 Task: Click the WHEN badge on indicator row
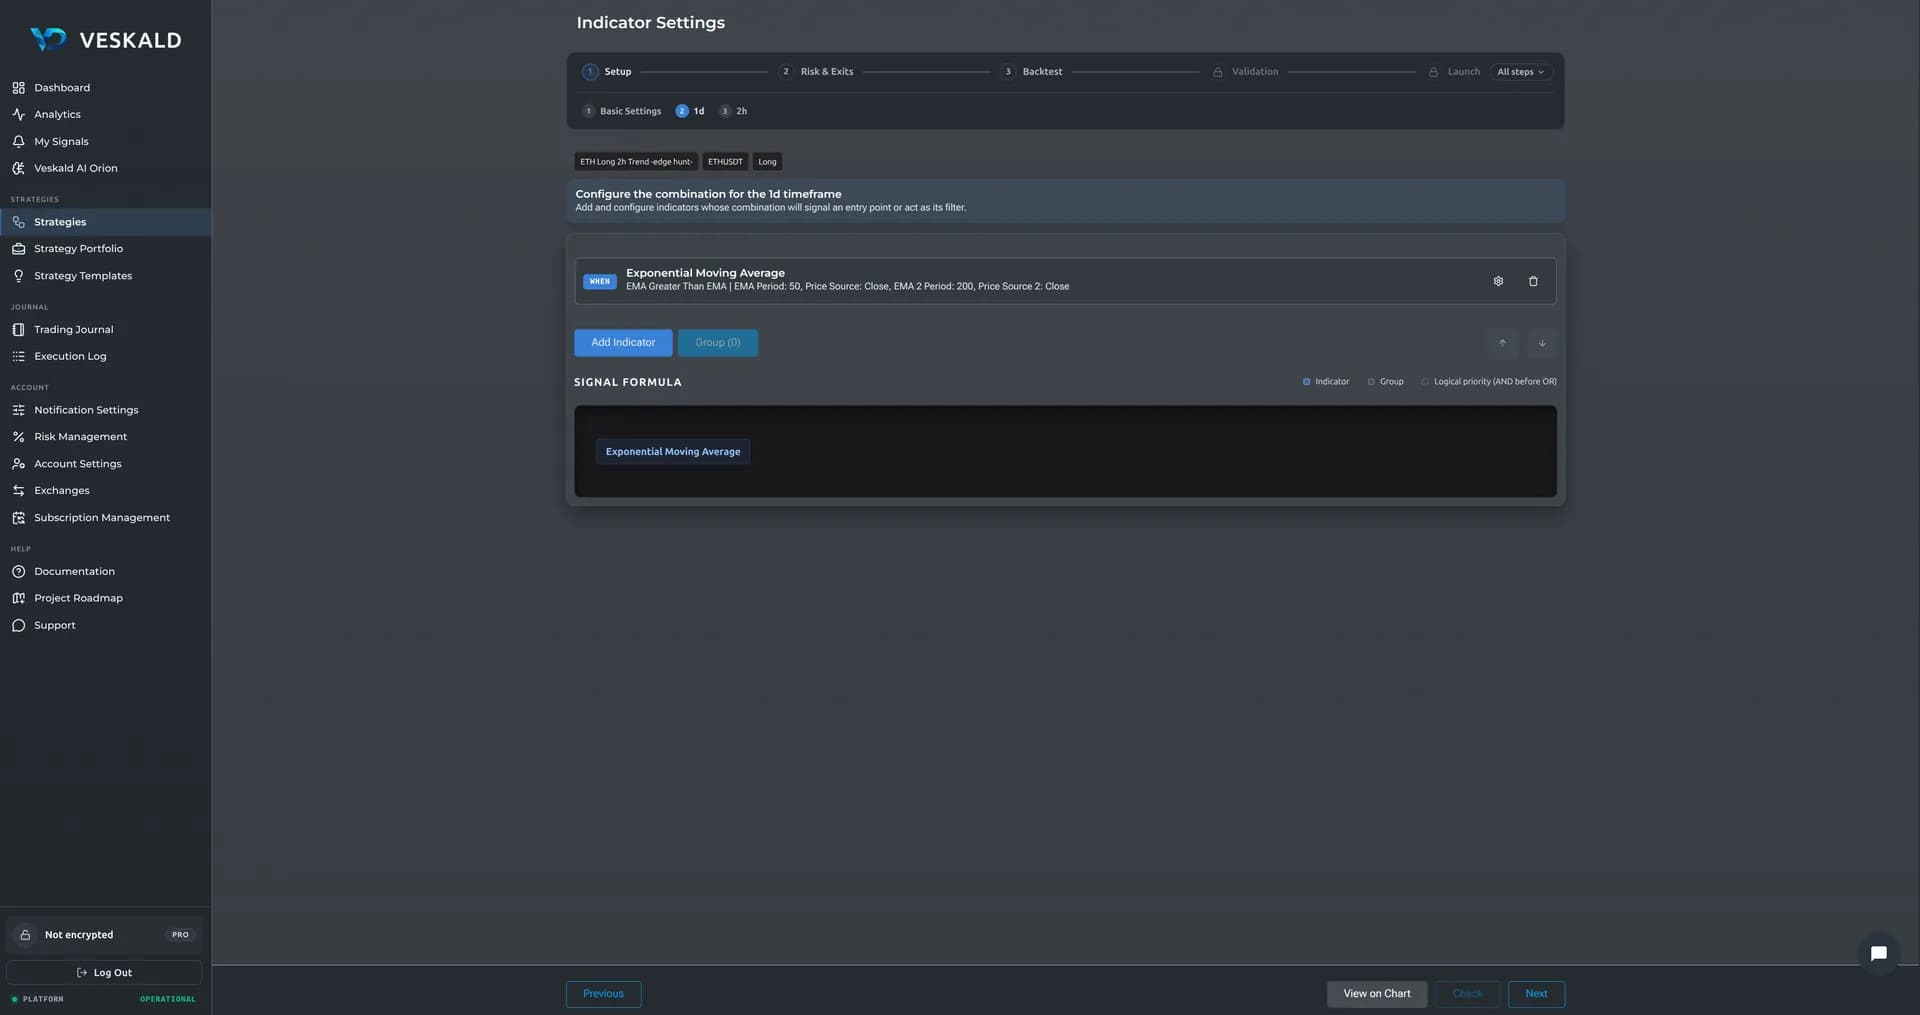pyautogui.click(x=600, y=282)
